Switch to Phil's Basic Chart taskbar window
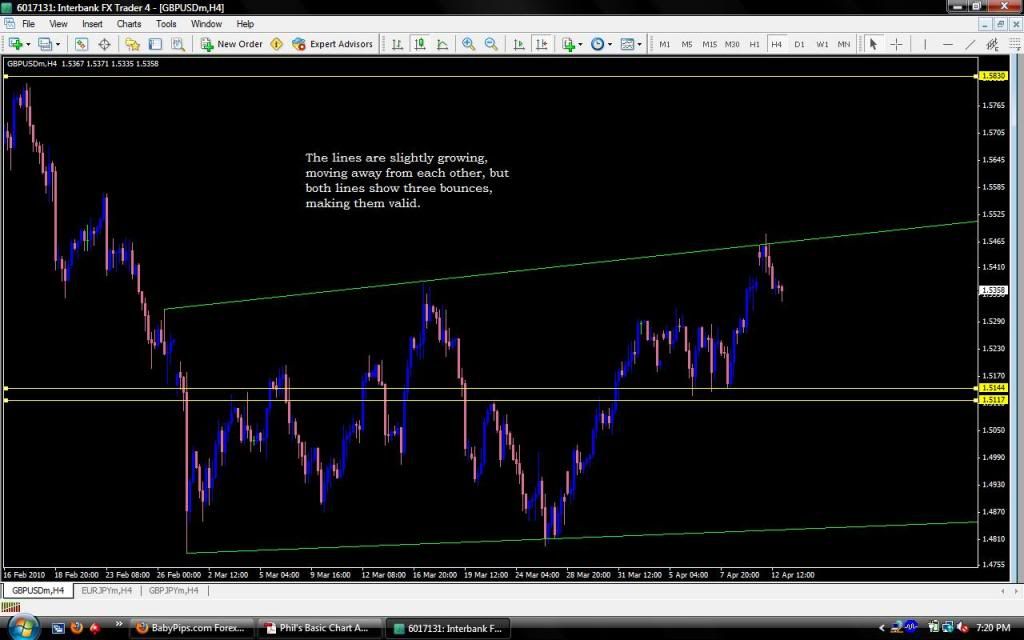 (x=317, y=628)
